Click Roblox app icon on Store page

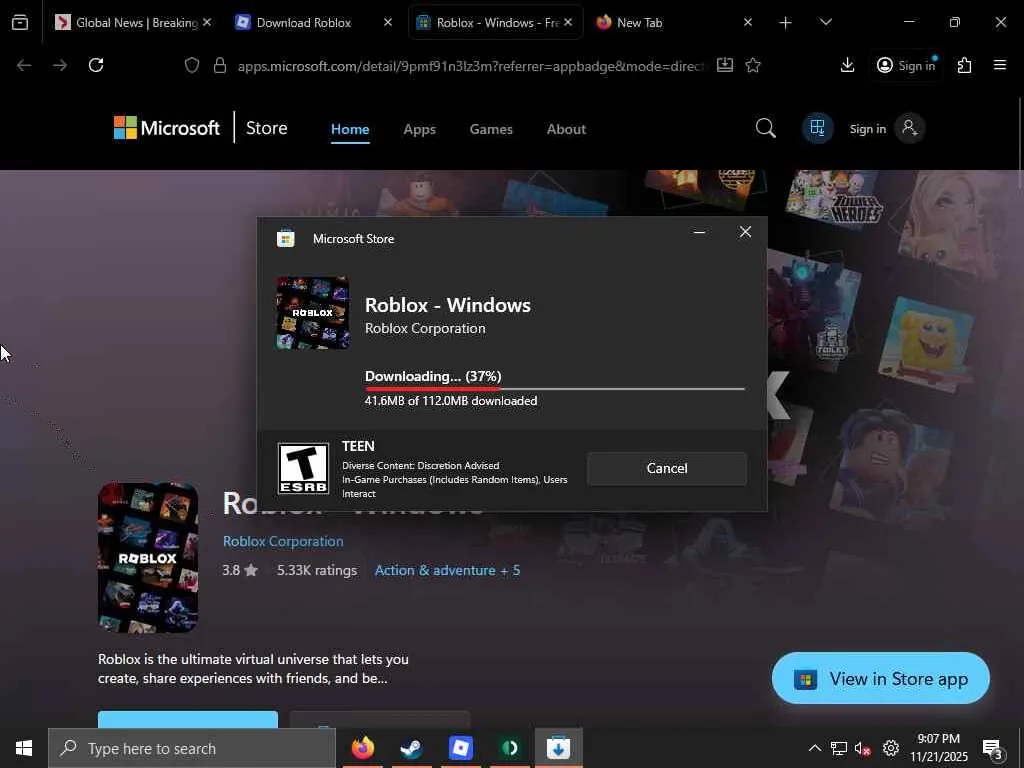(148, 558)
